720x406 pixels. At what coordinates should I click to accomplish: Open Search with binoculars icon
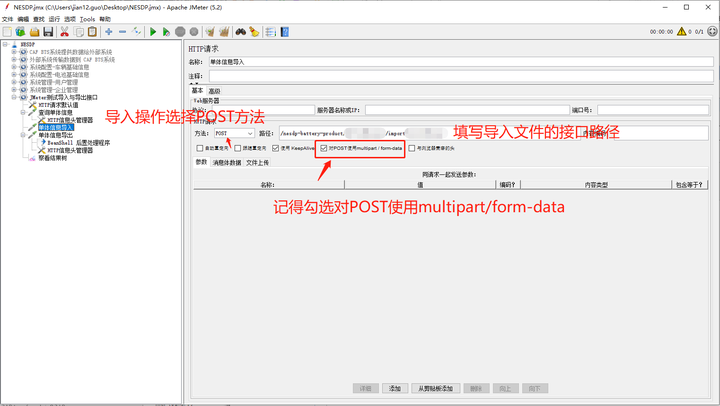(241, 32)
